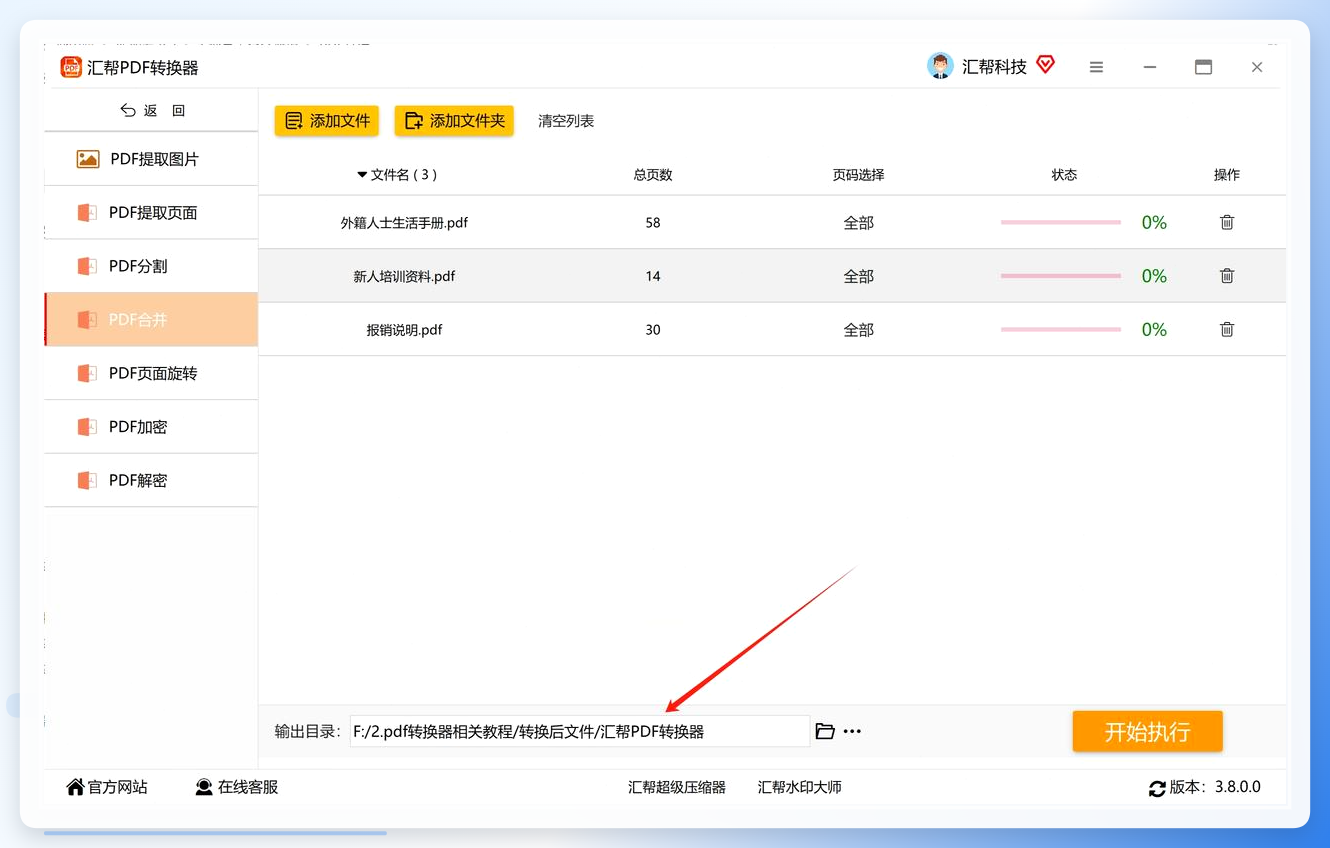1330x848 pixels.
Task: Click version text 版本：3.8.0.0
Action: point(1215,787)
